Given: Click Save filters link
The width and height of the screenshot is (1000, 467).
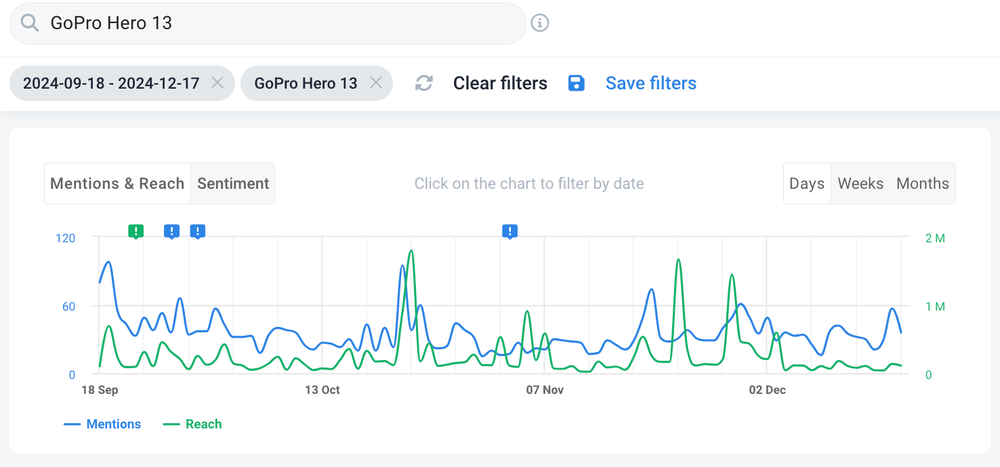Looking at the screenshot, I should [651, 84].
